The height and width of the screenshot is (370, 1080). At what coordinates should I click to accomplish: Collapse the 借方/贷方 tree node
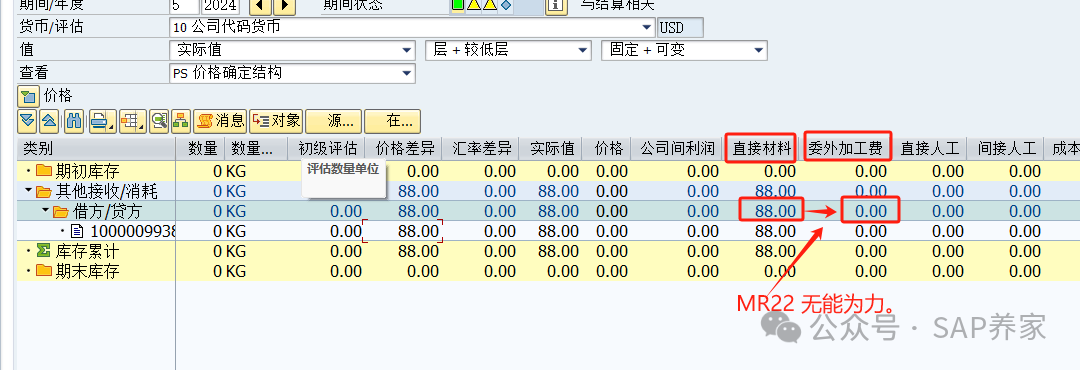click(45, 211)
